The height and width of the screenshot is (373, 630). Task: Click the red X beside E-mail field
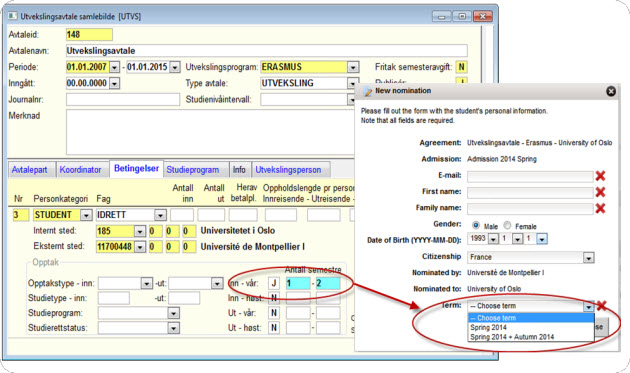click(x=600, y=176)
